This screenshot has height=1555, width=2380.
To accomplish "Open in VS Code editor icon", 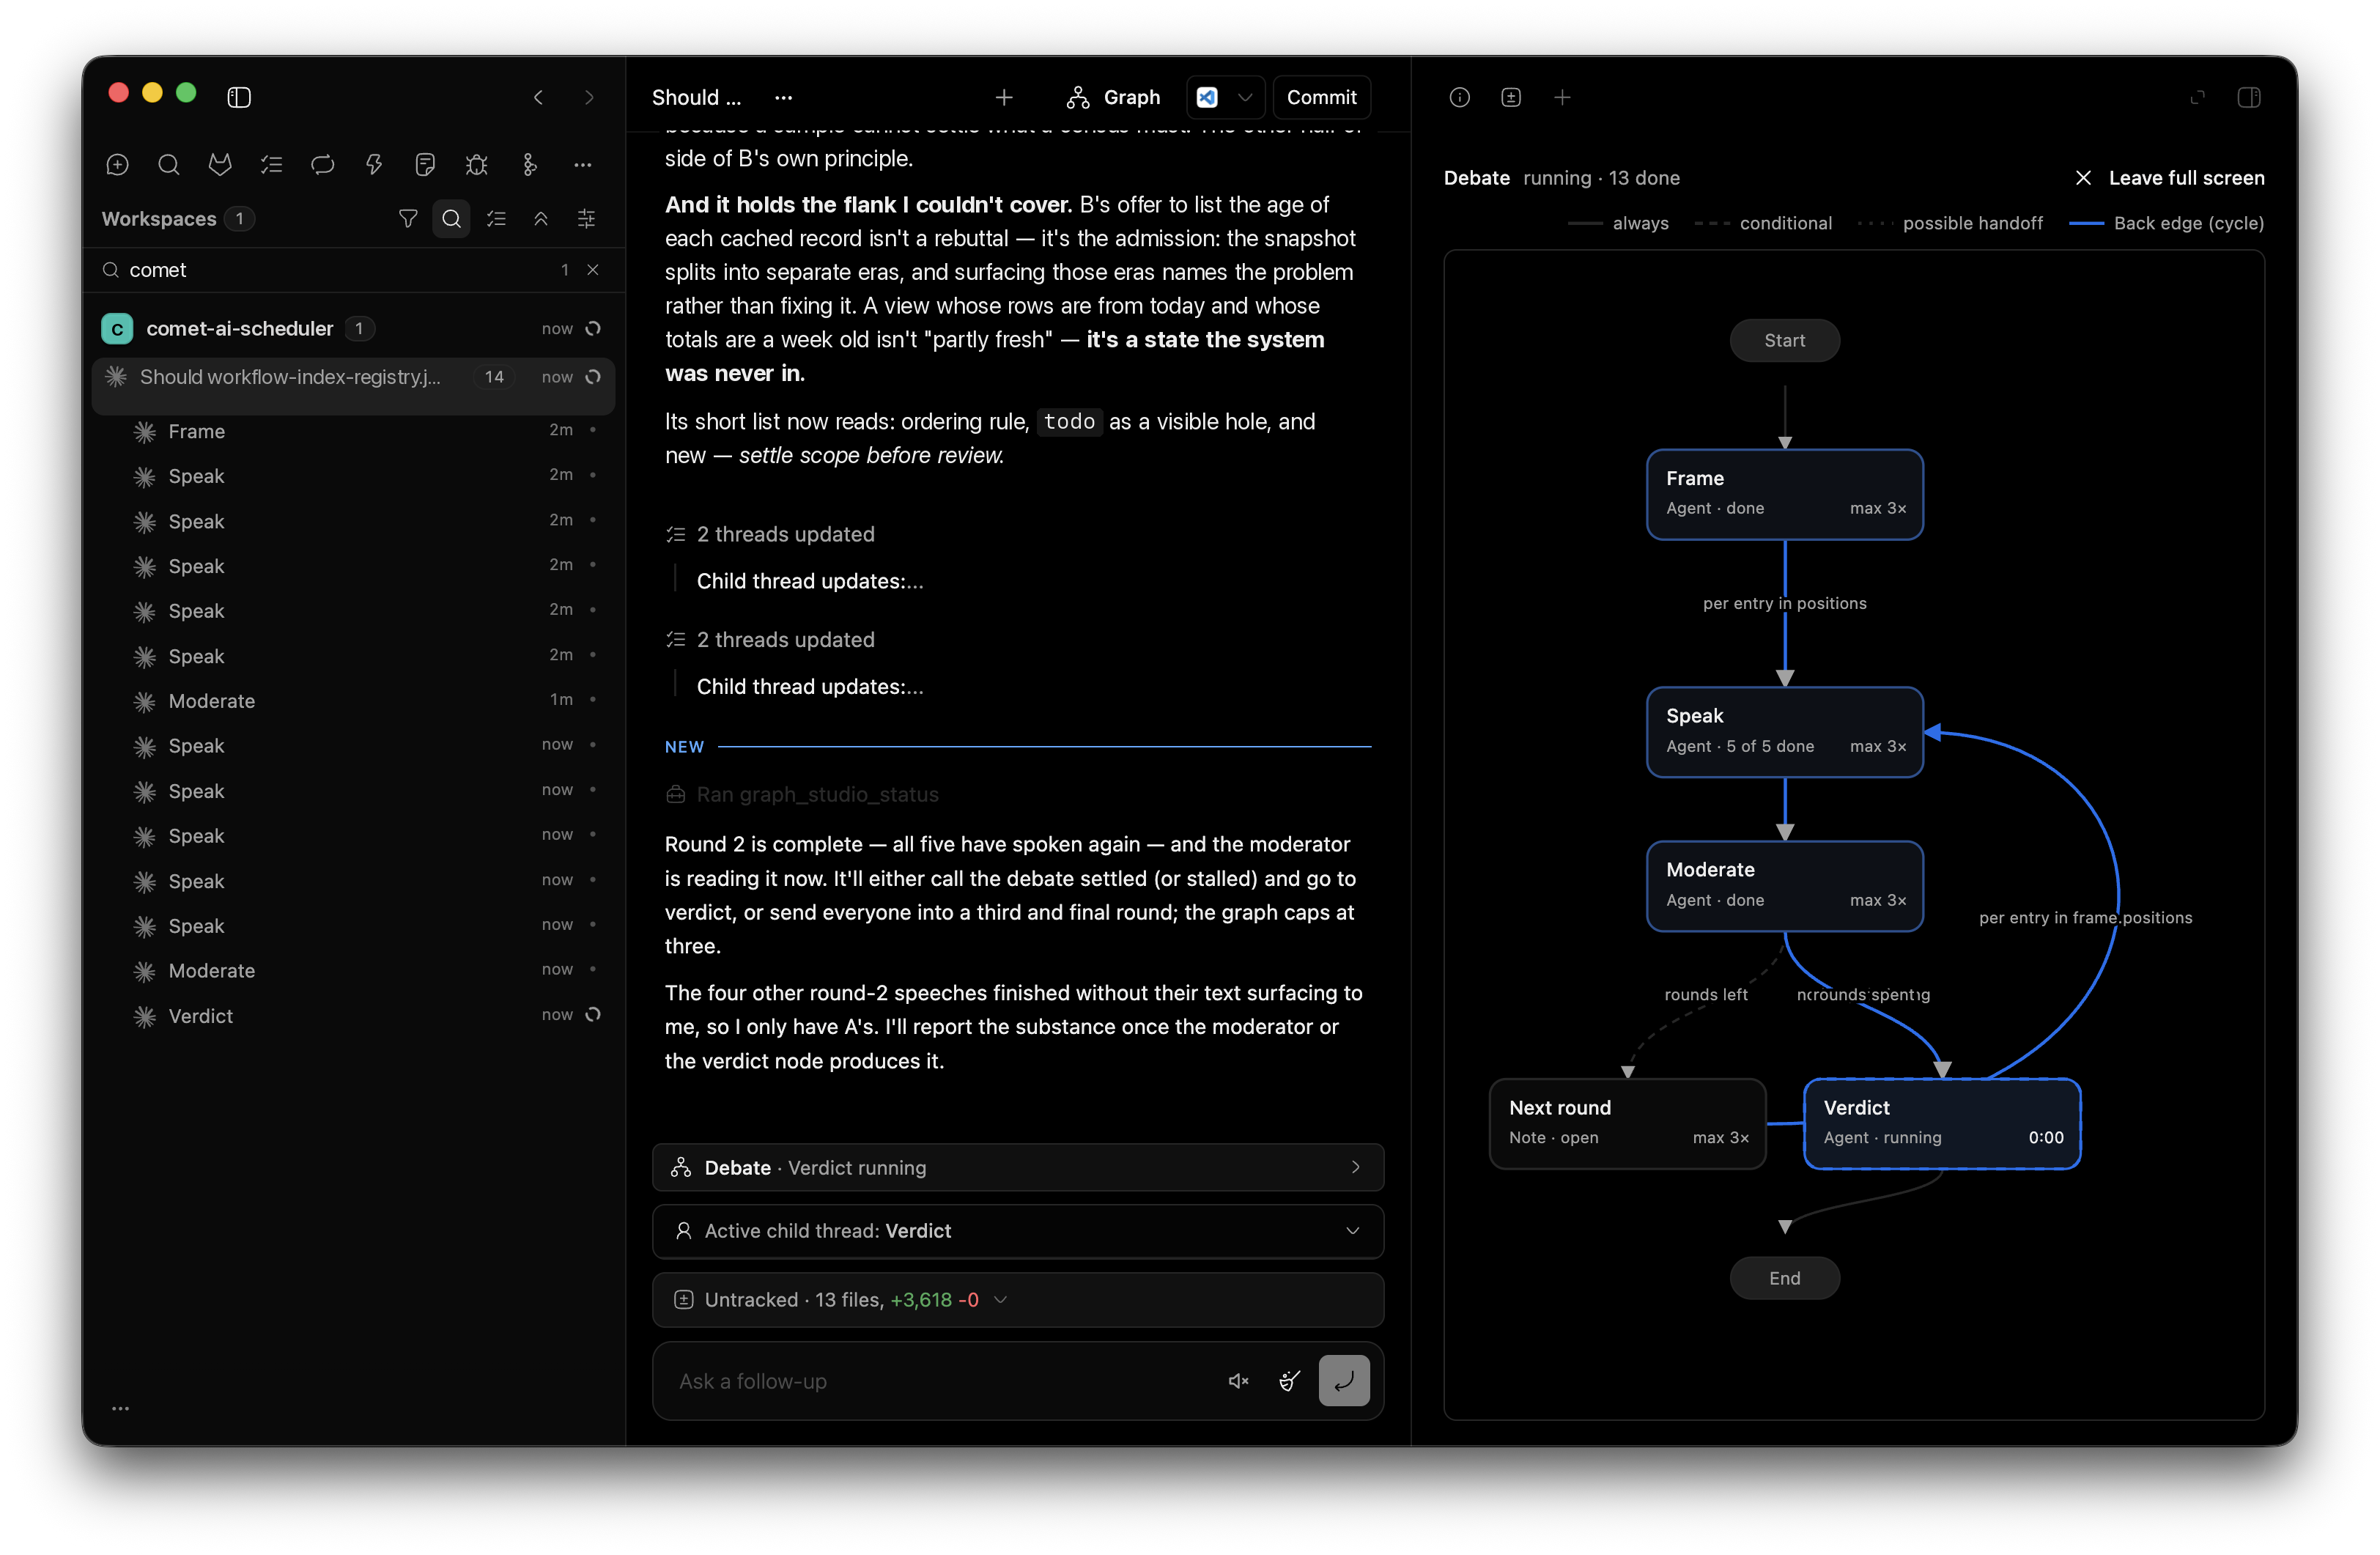I will 1208,97.
